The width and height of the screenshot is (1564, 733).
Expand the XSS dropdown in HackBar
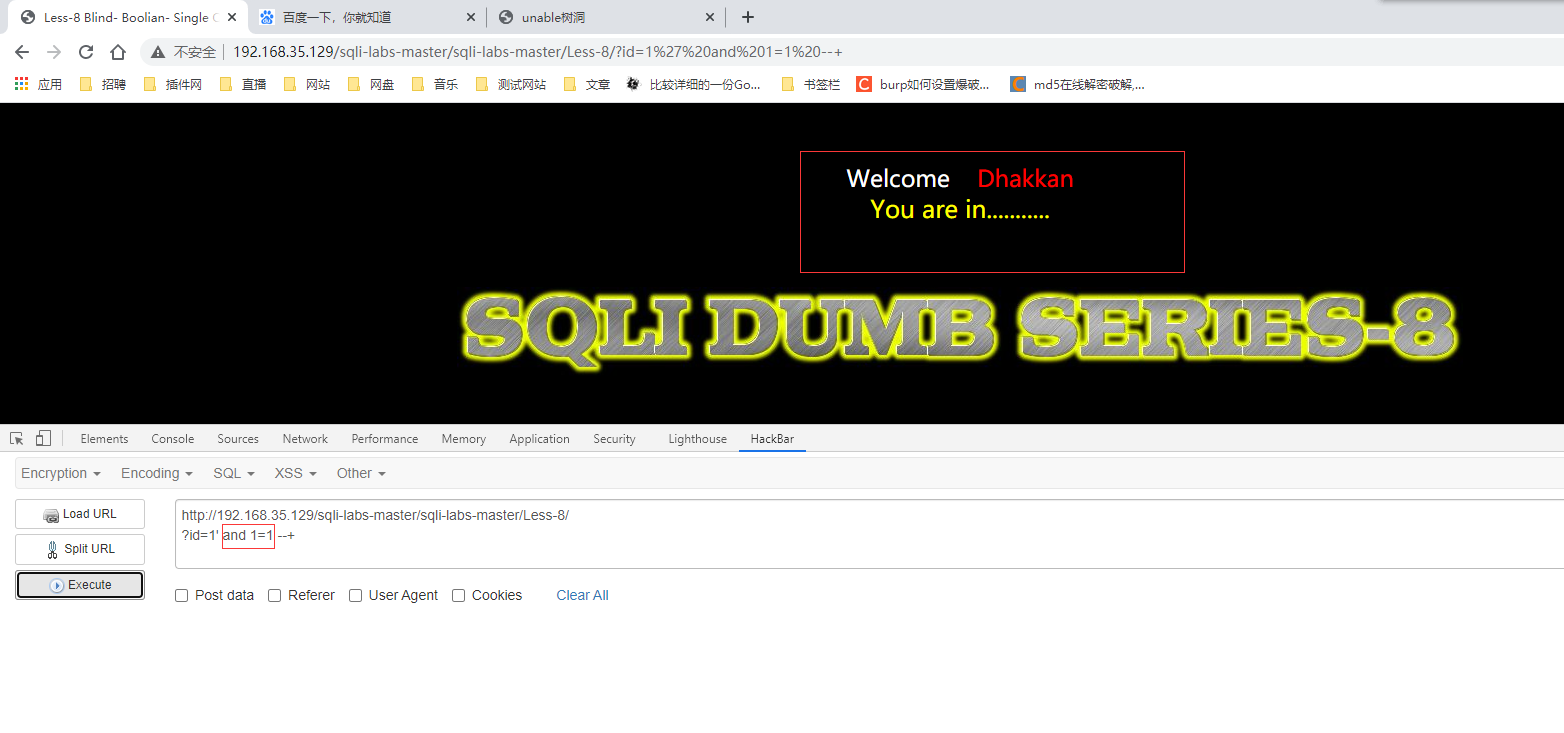pyautogui.click(x=296, y=473)
